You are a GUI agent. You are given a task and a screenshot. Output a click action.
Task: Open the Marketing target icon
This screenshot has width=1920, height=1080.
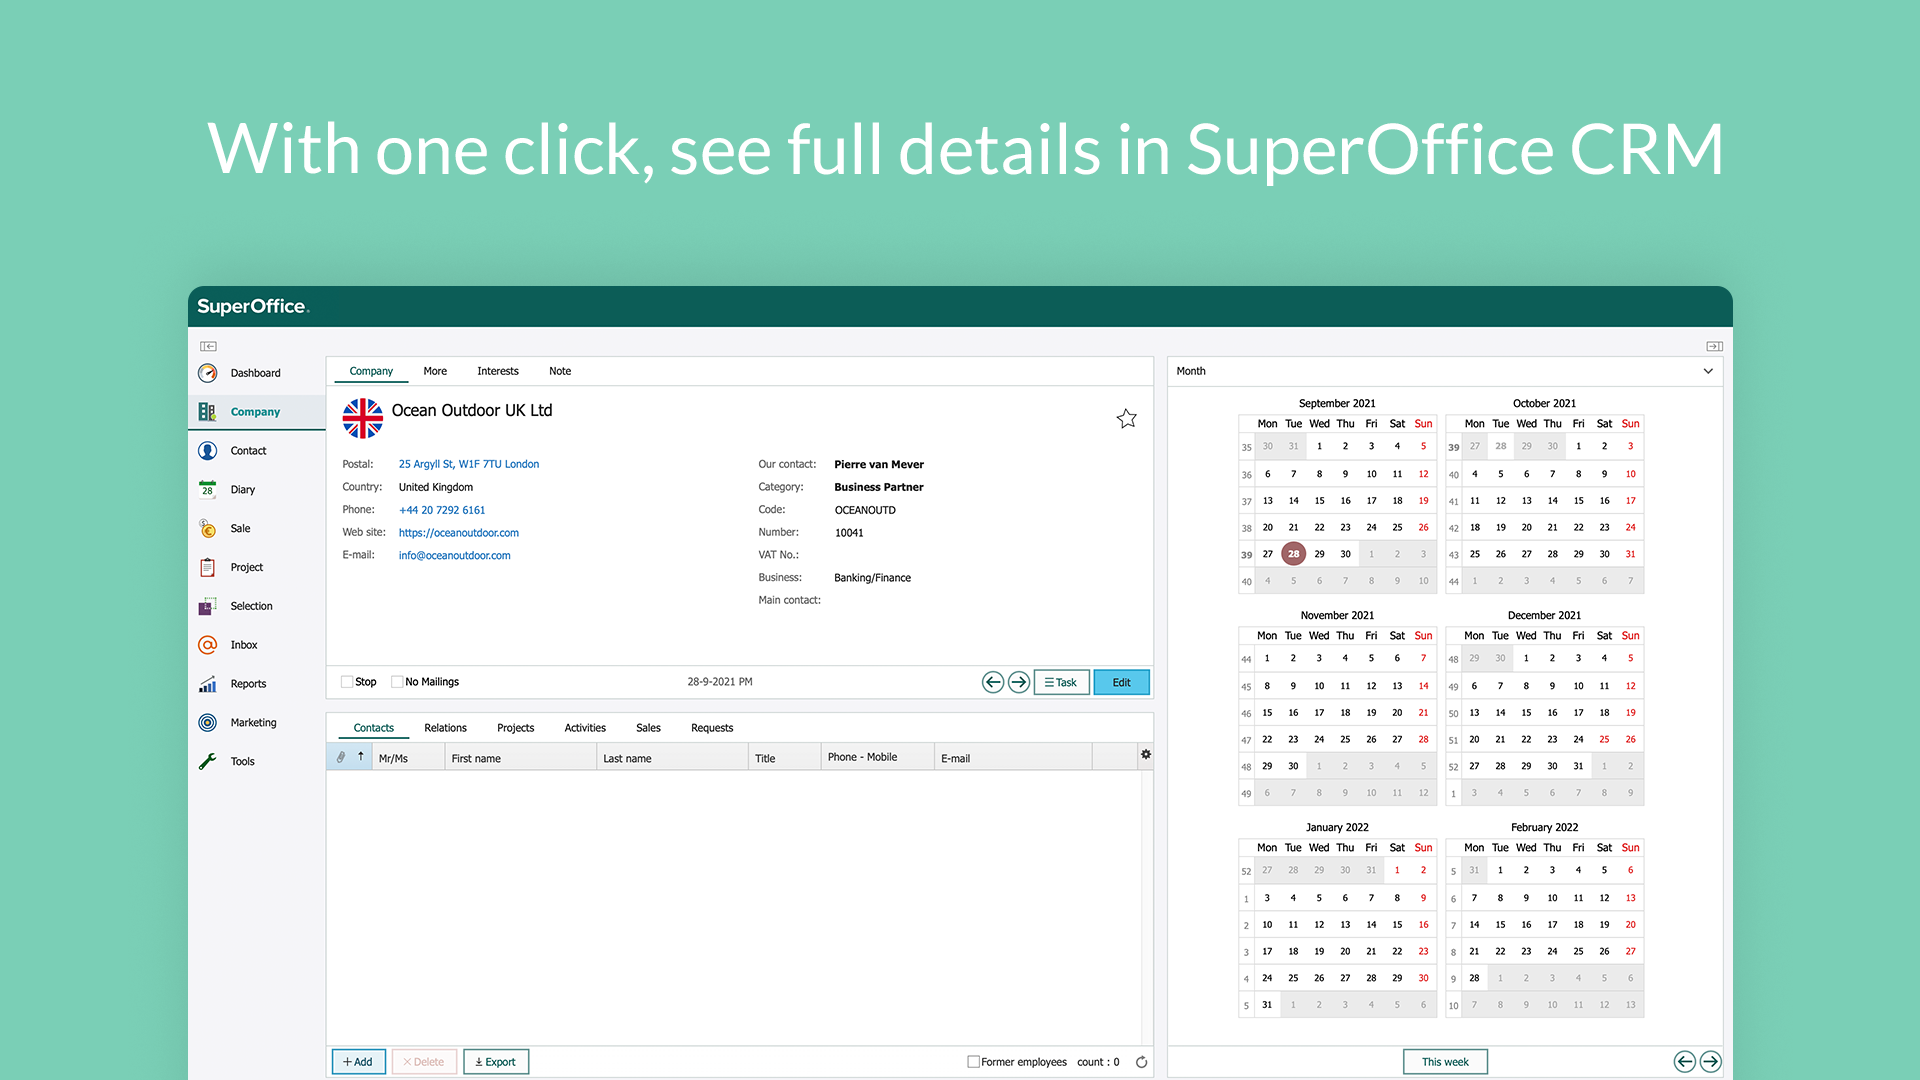click(207, 722)
